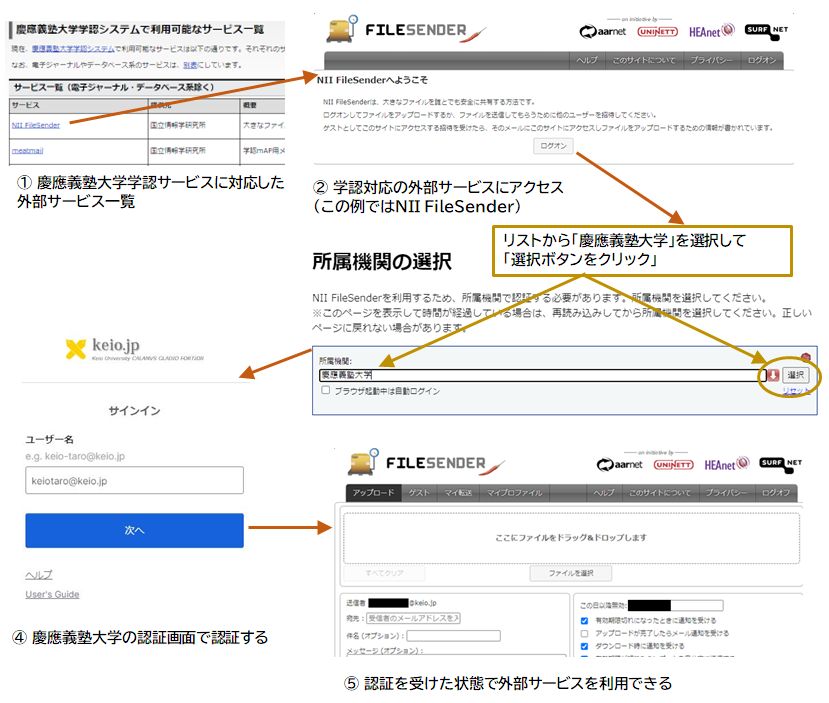
Task: Open the ゲスト tab
Action: 419,493
